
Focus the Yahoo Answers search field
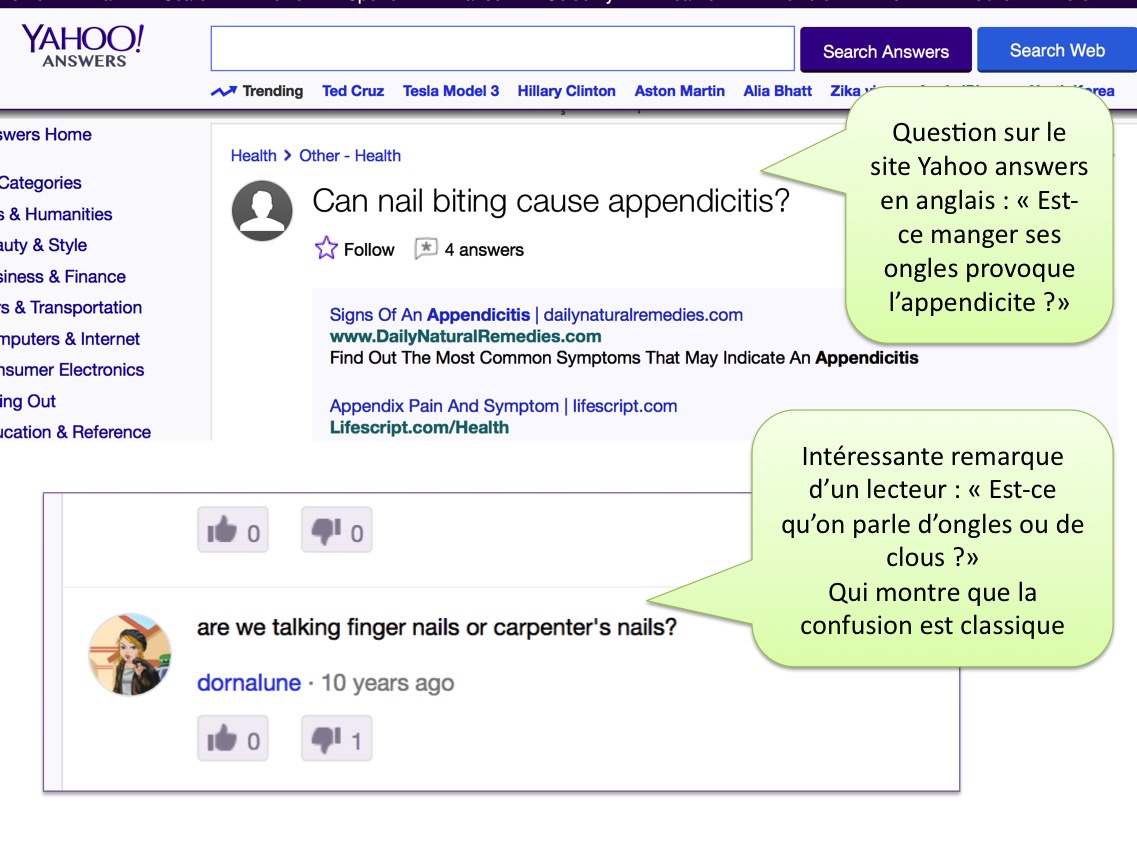pyautogui.click(x=503, y=49)
